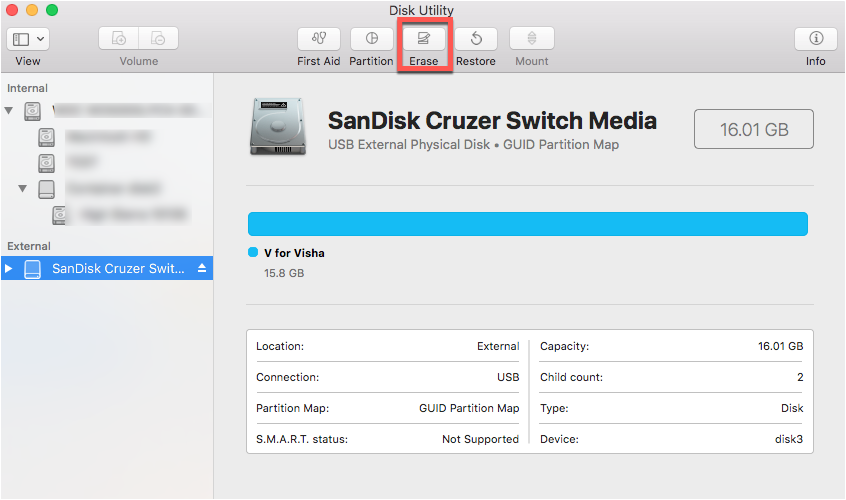The image size is (846, 500).
Task: Expand the SanDisk Cruzer Switch disk
Action: [x=9, y=268]
